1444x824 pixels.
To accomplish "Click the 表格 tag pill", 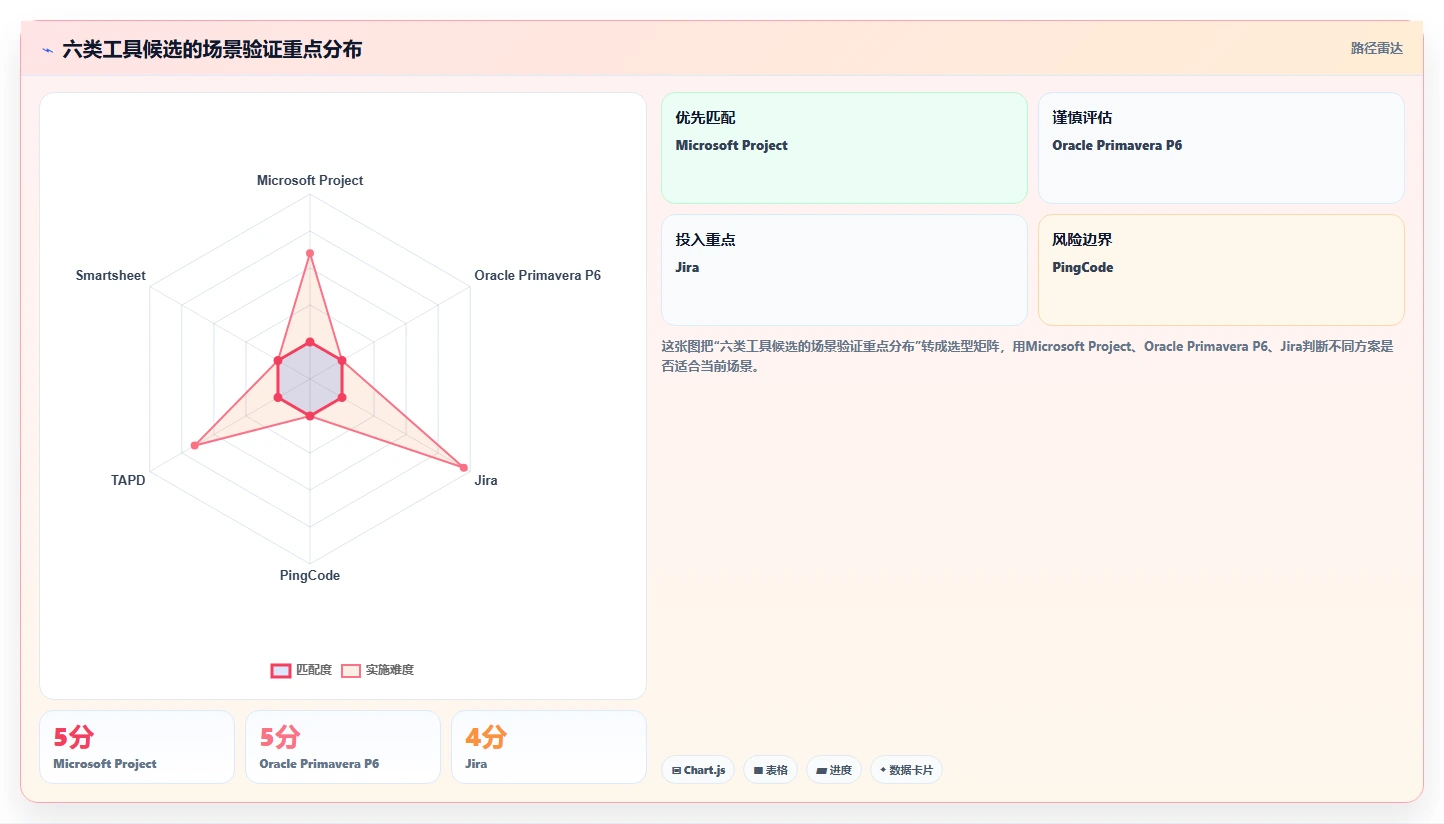I will tap(770, 770).
